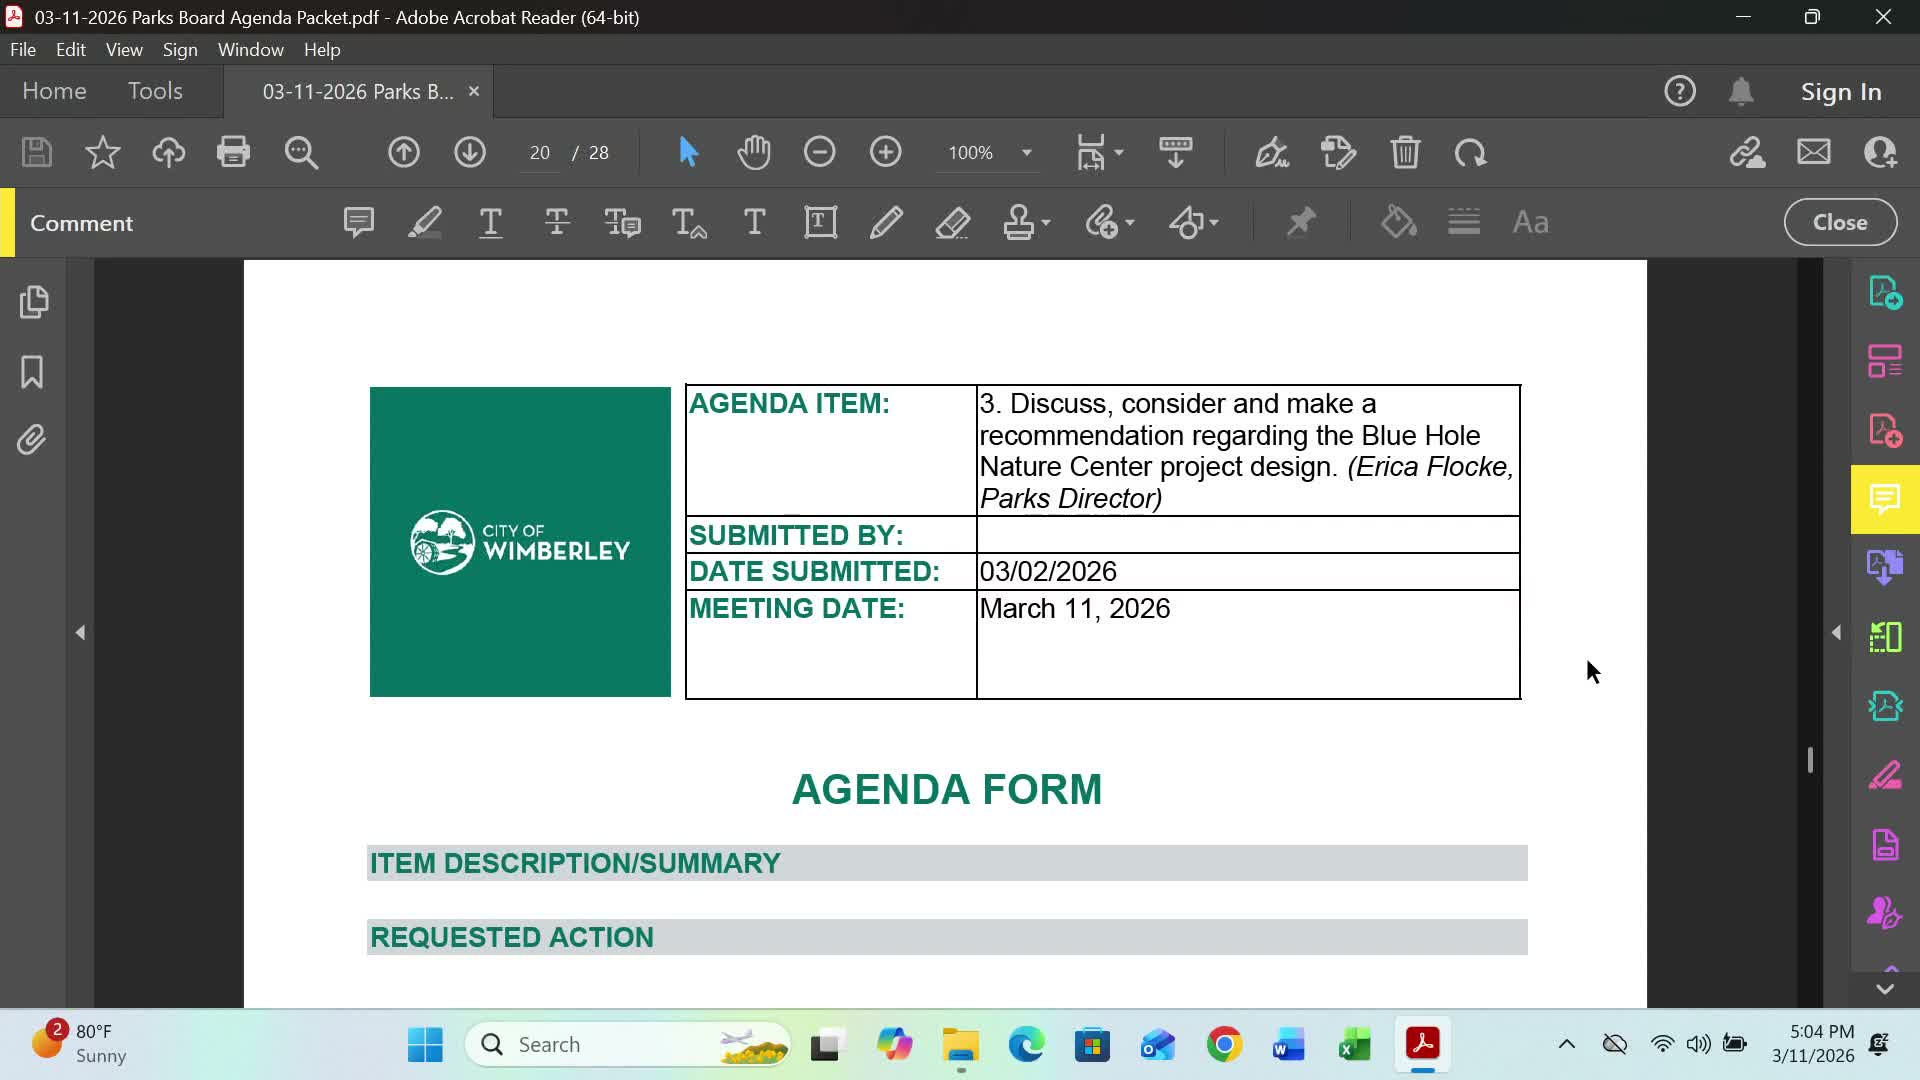Toggle the Selection arrow tool
Screen dimensions: 1920x1080
[688, 152]
